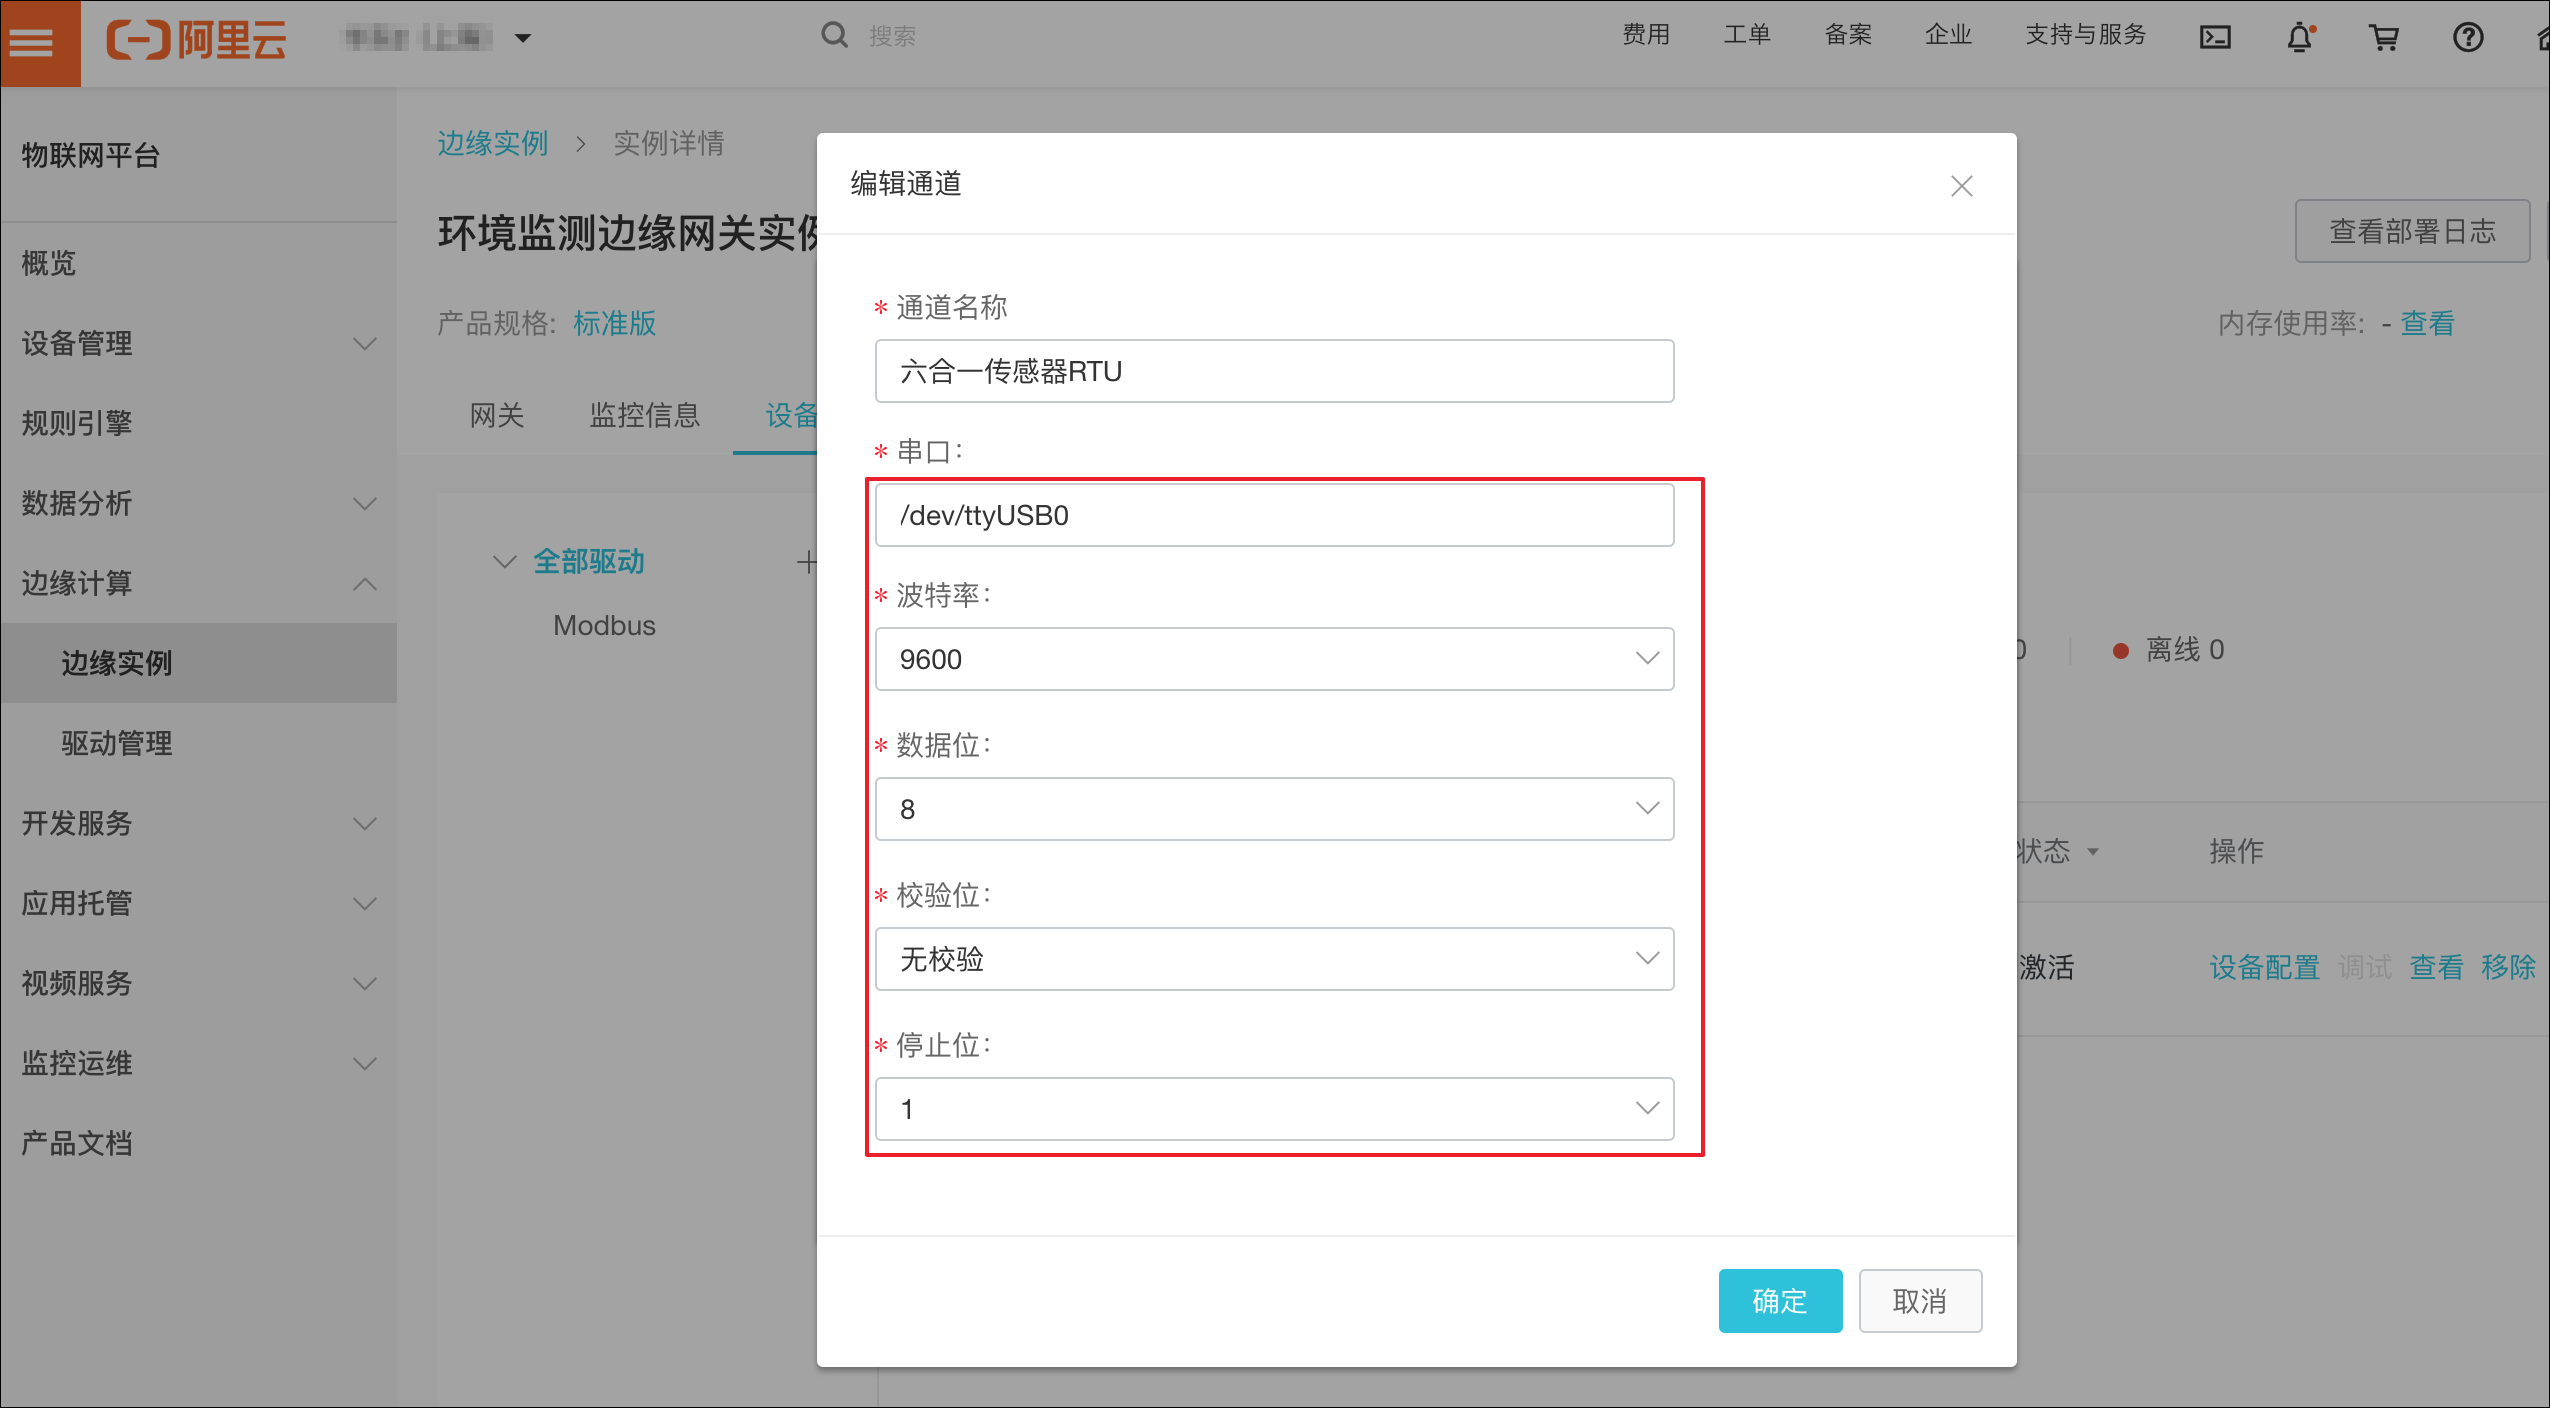
Task: Click the 串口 input field
Action: [1274, 515]
